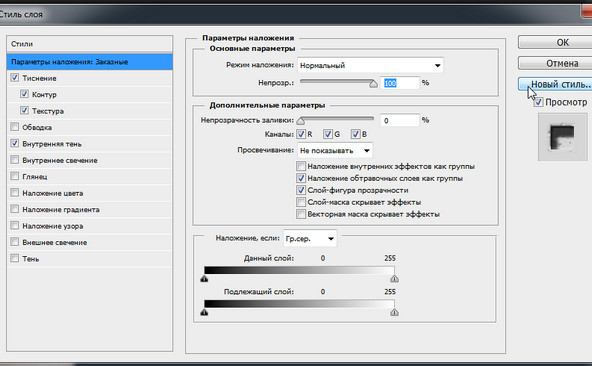Open the Режим наложения dropdown
Image resolution: width=592 pixels, height=366 pixels.
(370, 65)
